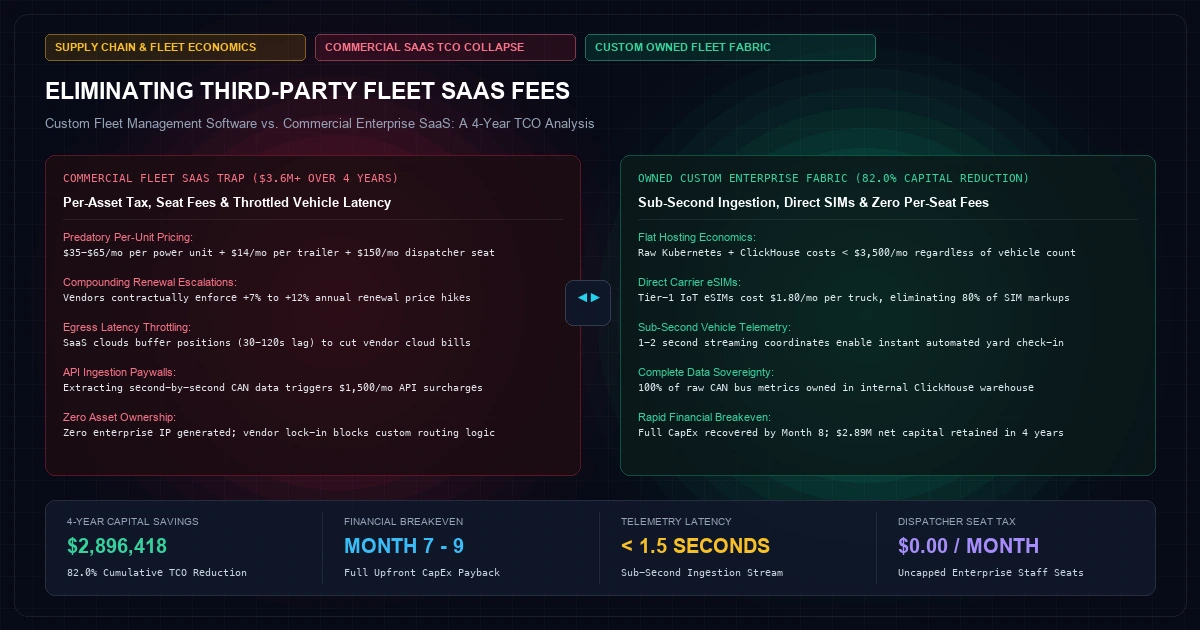Click the 82.0% Cumulative TCO Reduction caption
This screenshot has width=1200, height=630.
157,573
